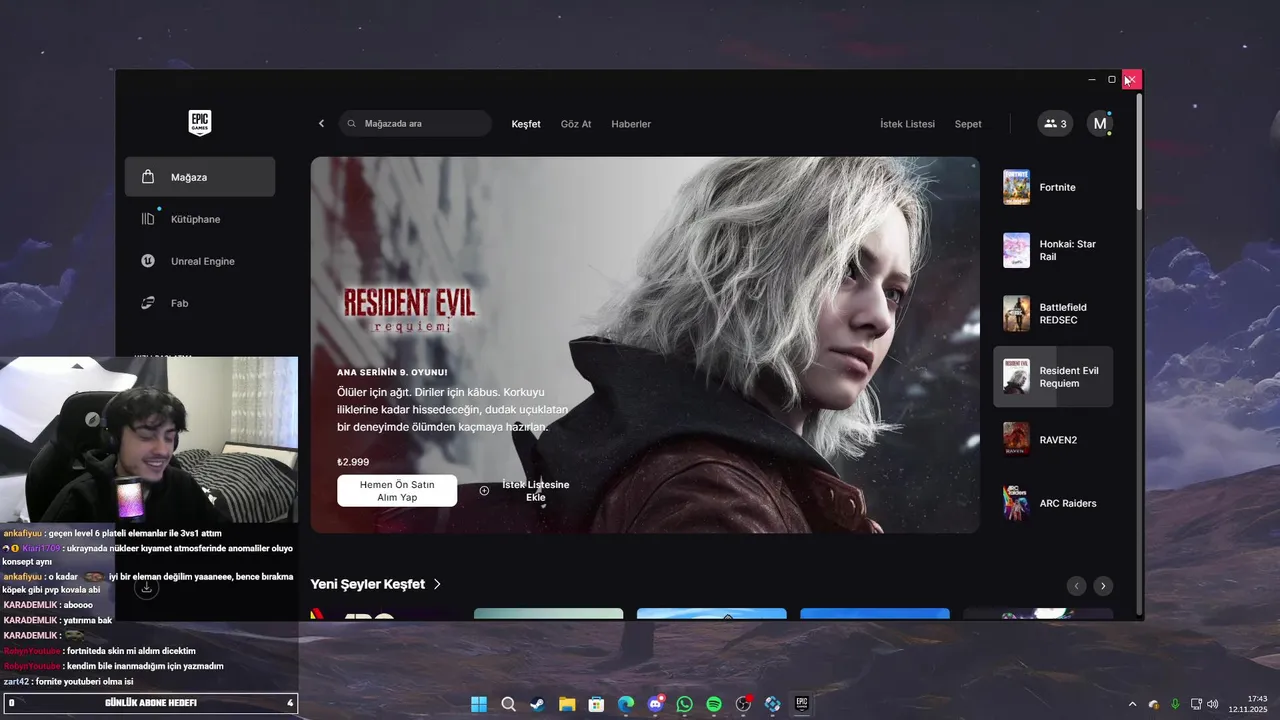
Task: Select RAVEN2 in the featured list
Action: pos(1053,440)
